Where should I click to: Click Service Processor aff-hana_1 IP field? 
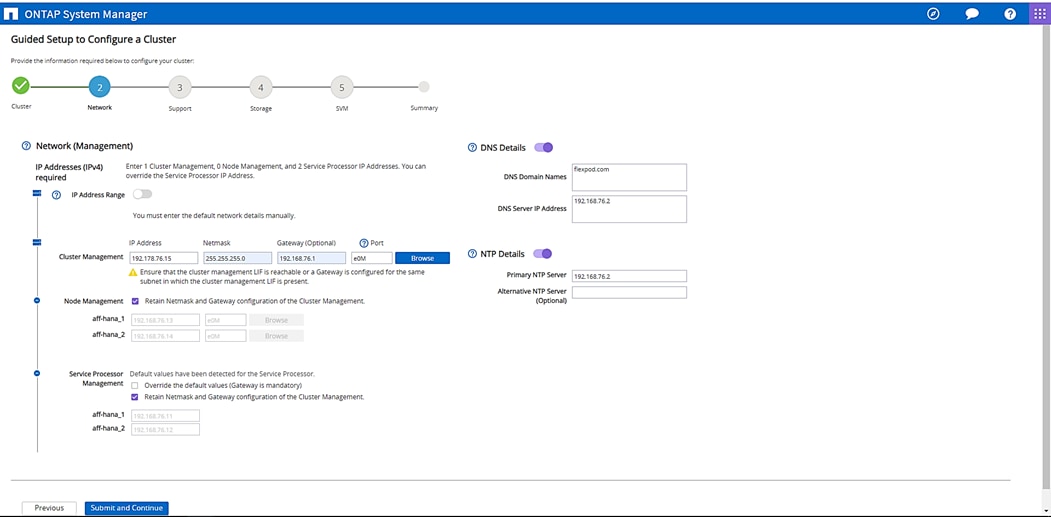(166, 416)
